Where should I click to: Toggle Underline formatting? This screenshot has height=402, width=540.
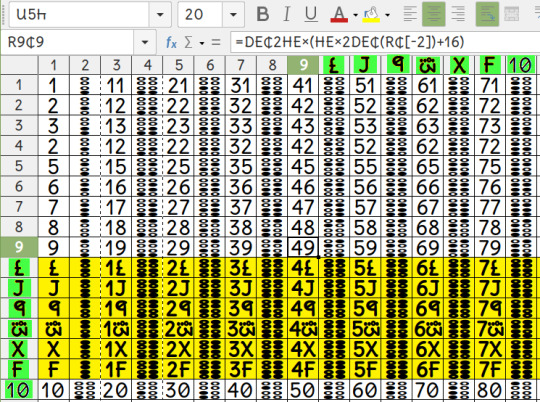click(311, 14)
